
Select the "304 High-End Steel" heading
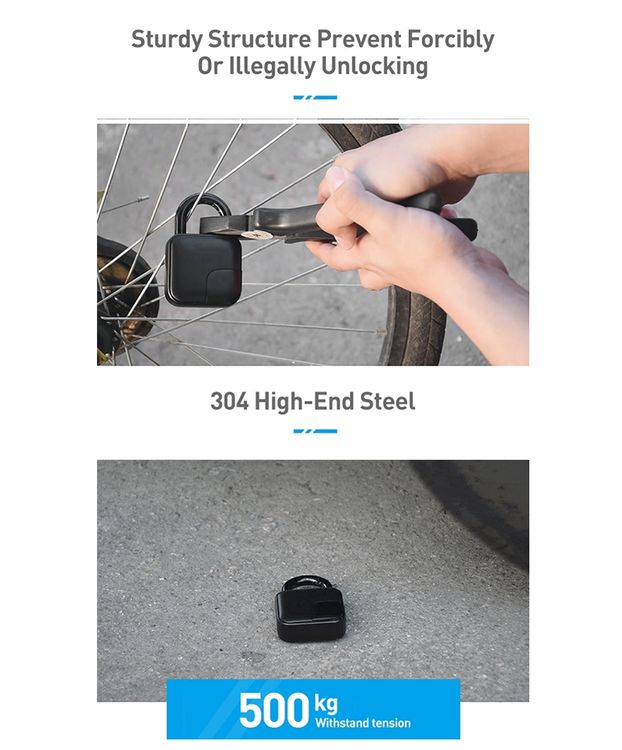[x=312, y=401]
